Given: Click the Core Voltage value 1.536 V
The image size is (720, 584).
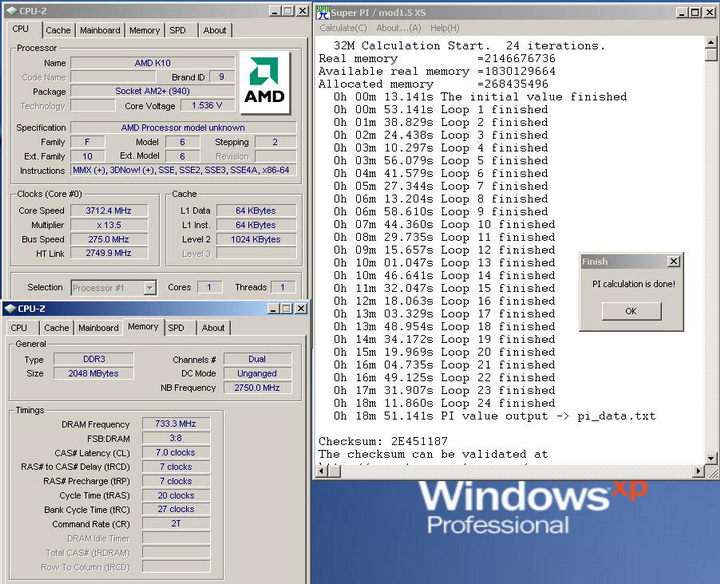Looking at the screenshot, I should point(207,106).
